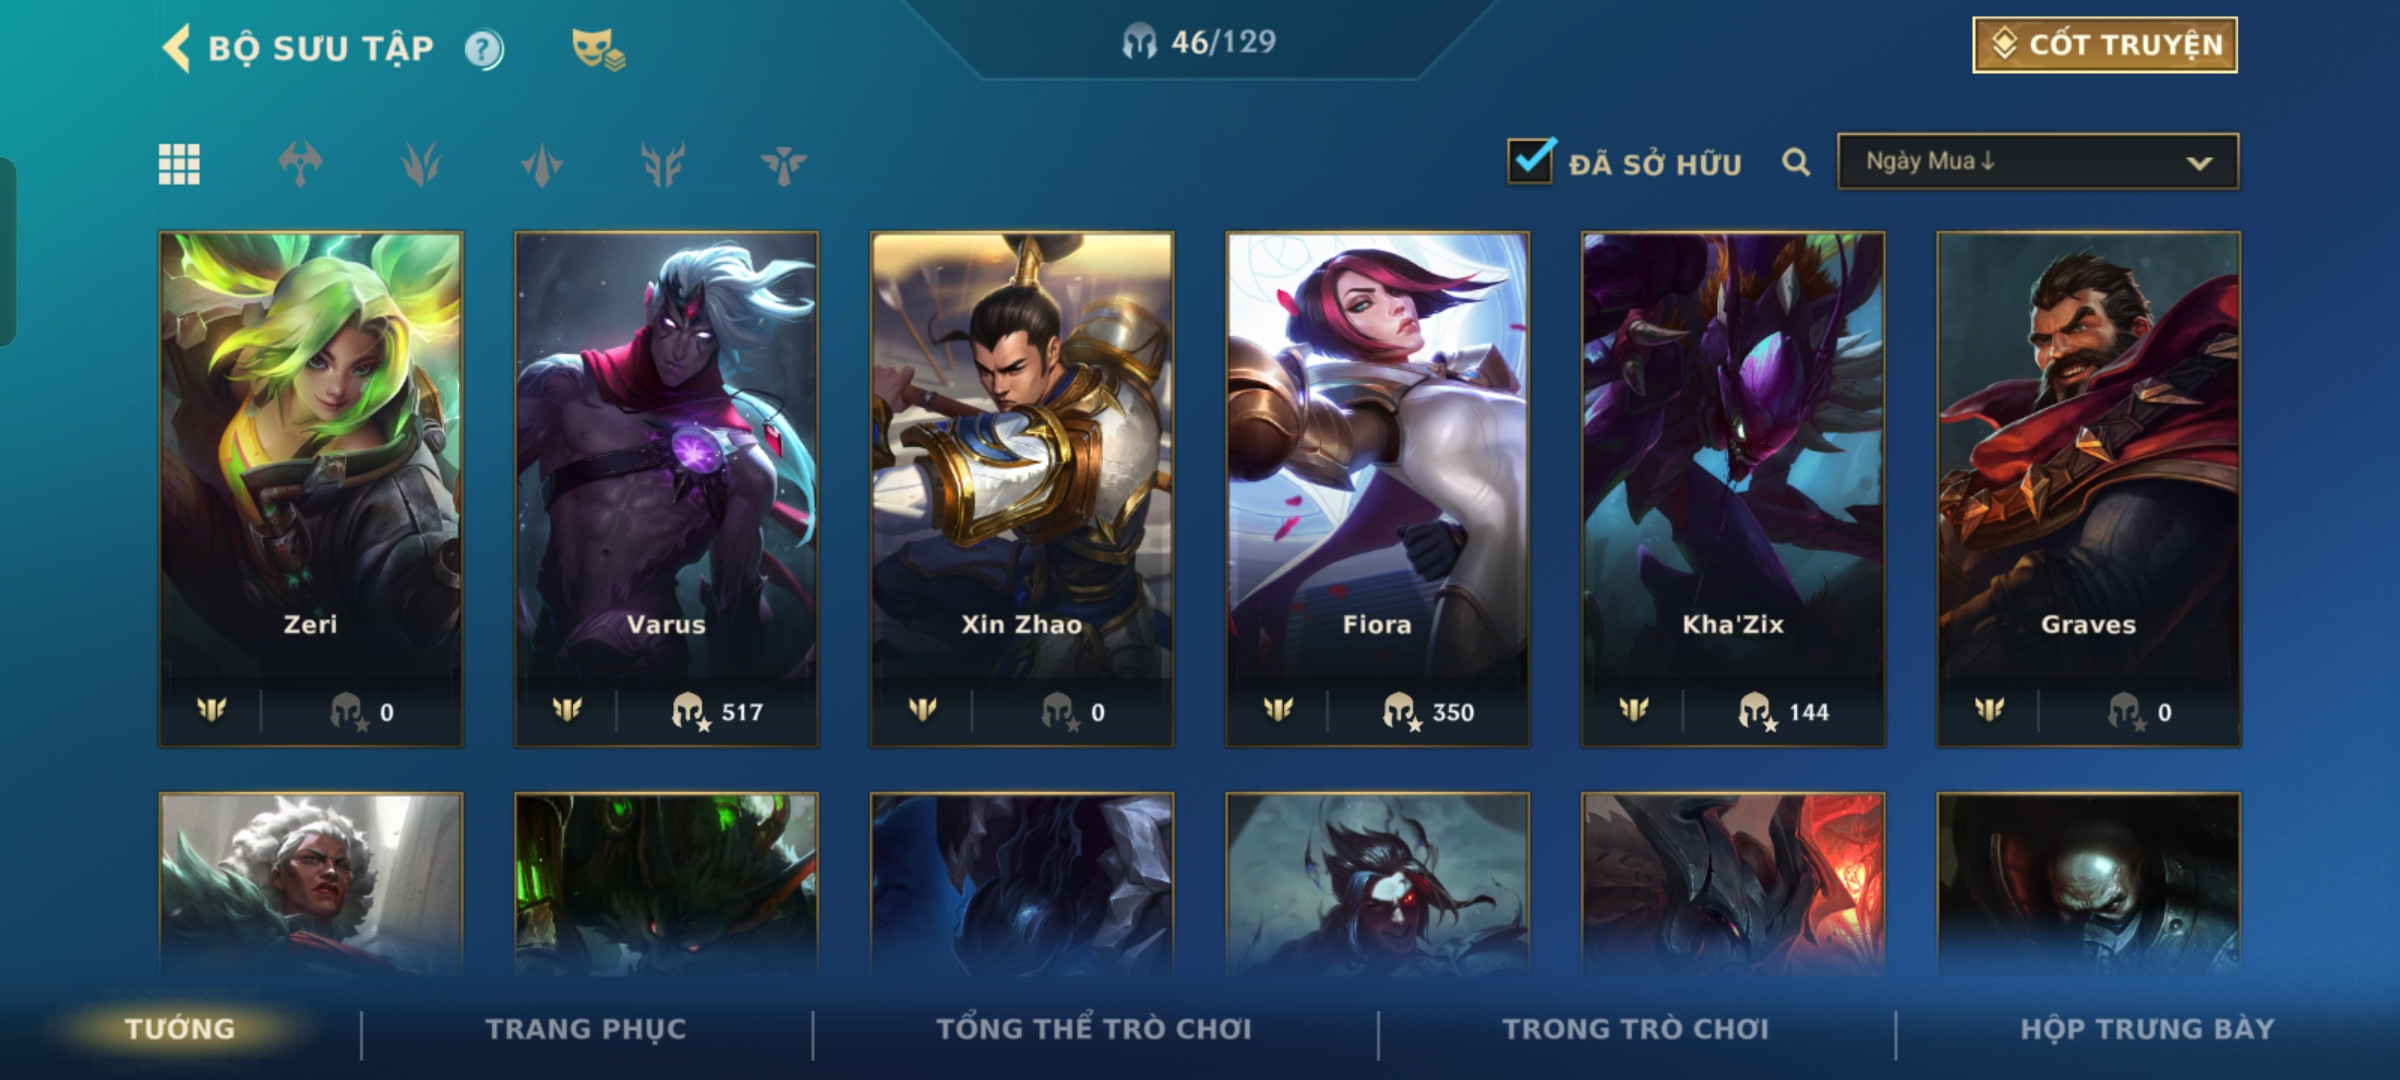Screen dimensions: 2400x1080
Task: Open the mask and coins icon
Action: click(598, 48)
